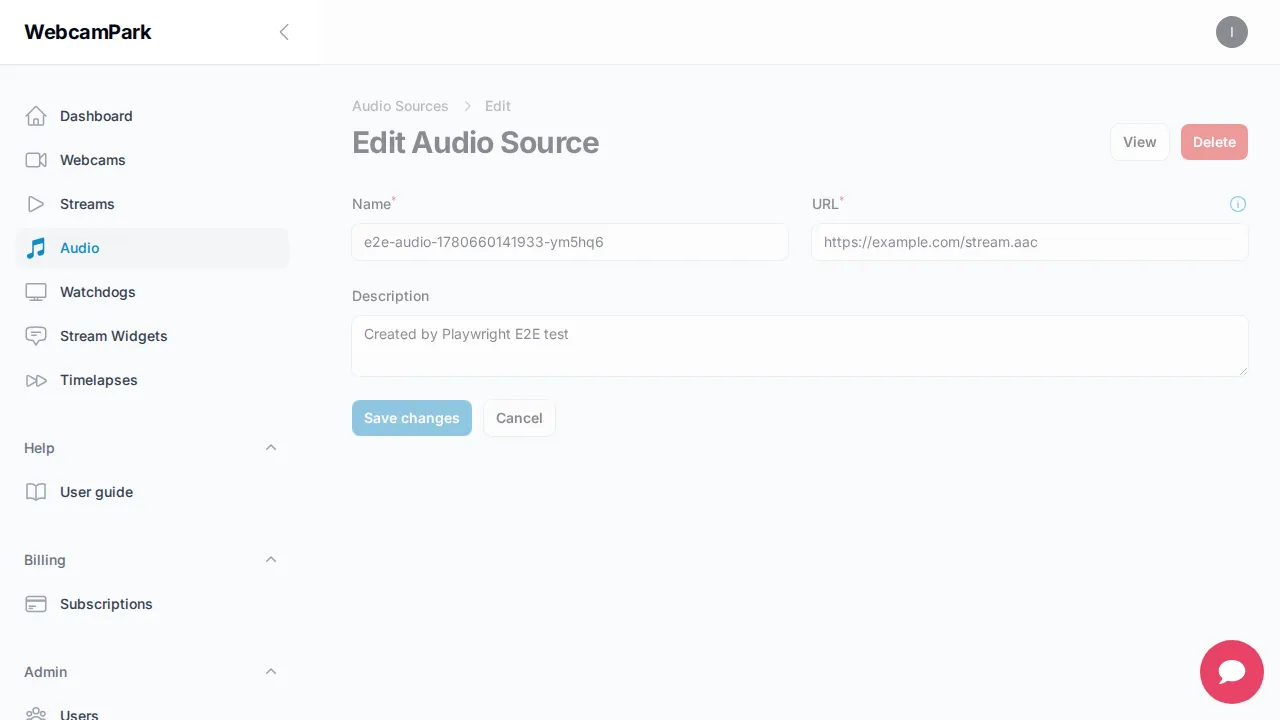Click the Edit Audio Source heading
1280x720 pixels.
point(476,142)
